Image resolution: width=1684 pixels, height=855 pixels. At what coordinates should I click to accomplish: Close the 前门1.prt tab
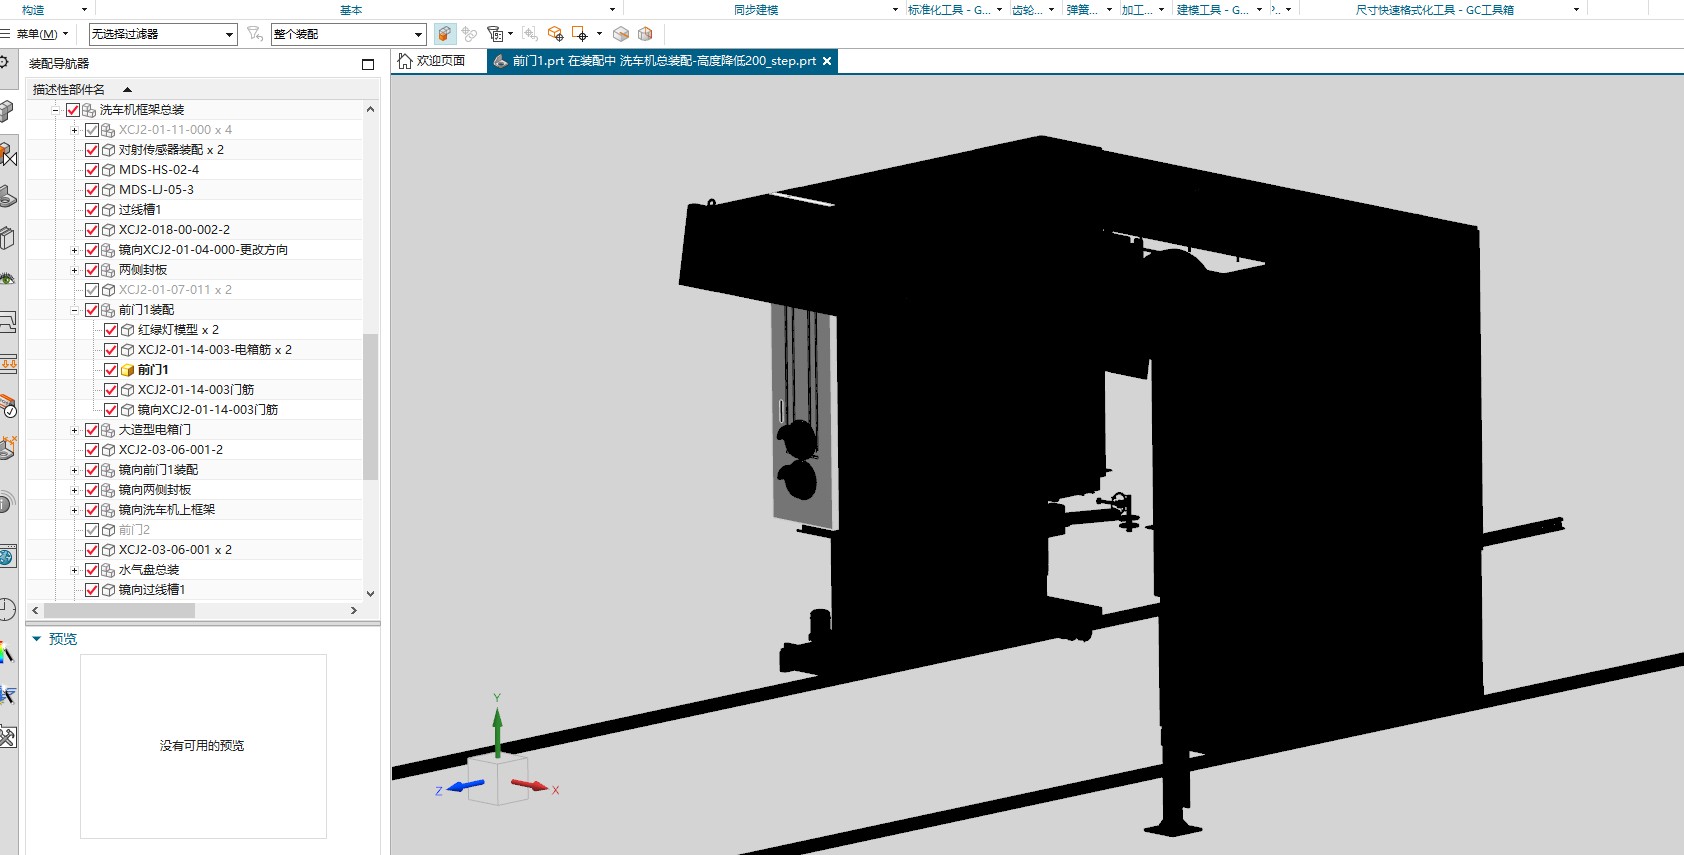click(x=827, y=61)
